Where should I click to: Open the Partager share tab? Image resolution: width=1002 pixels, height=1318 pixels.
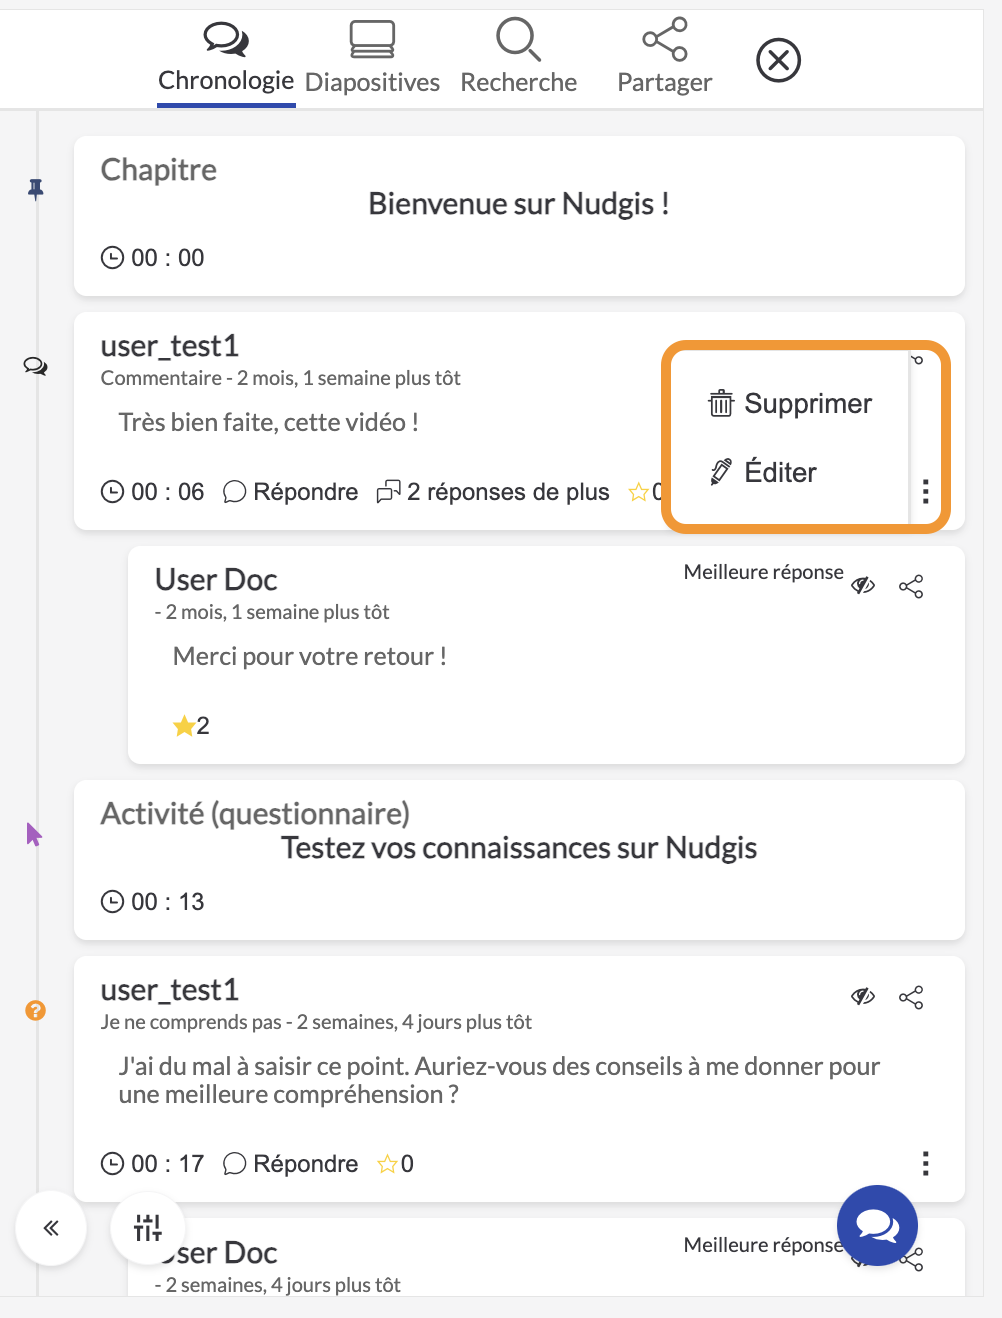[664, 58]
